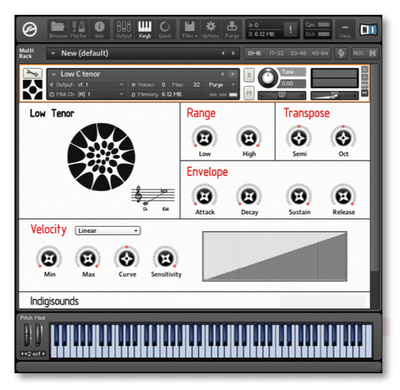
Task: Click the Purge icon in toolbar
Action: point(232,30)
